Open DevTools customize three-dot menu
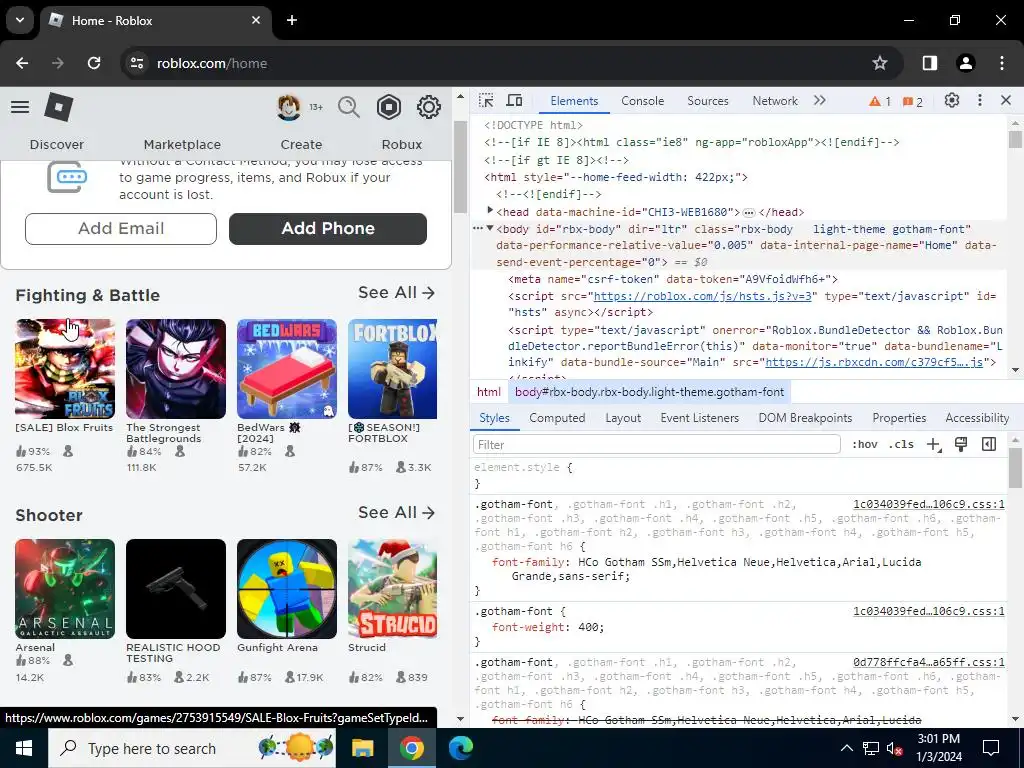 click(x=980, y=101)
